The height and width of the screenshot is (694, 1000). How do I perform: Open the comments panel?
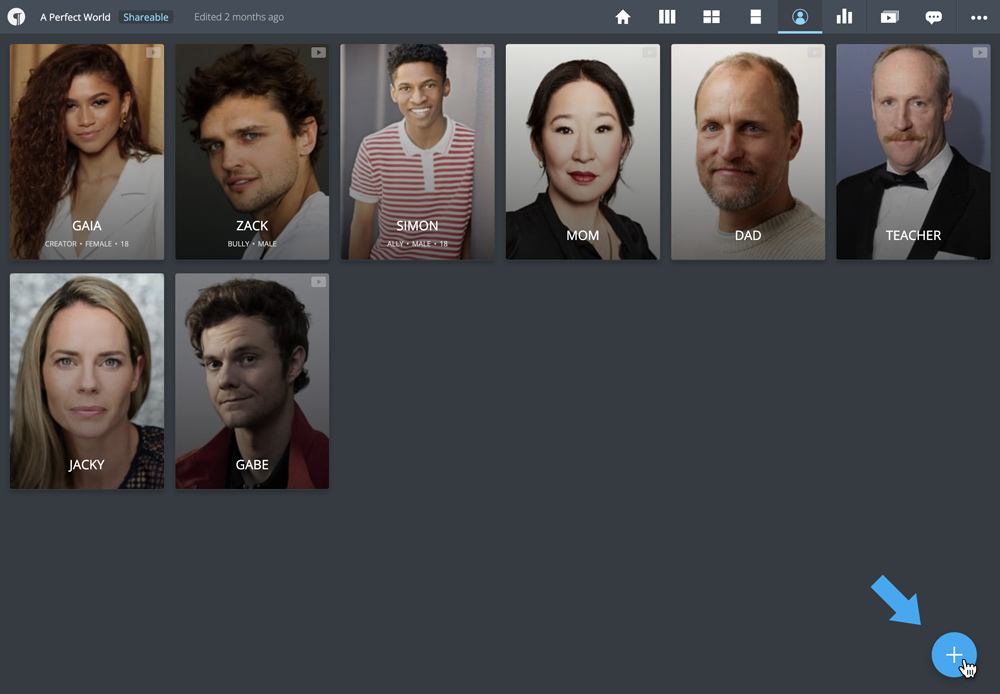(933, 17)
